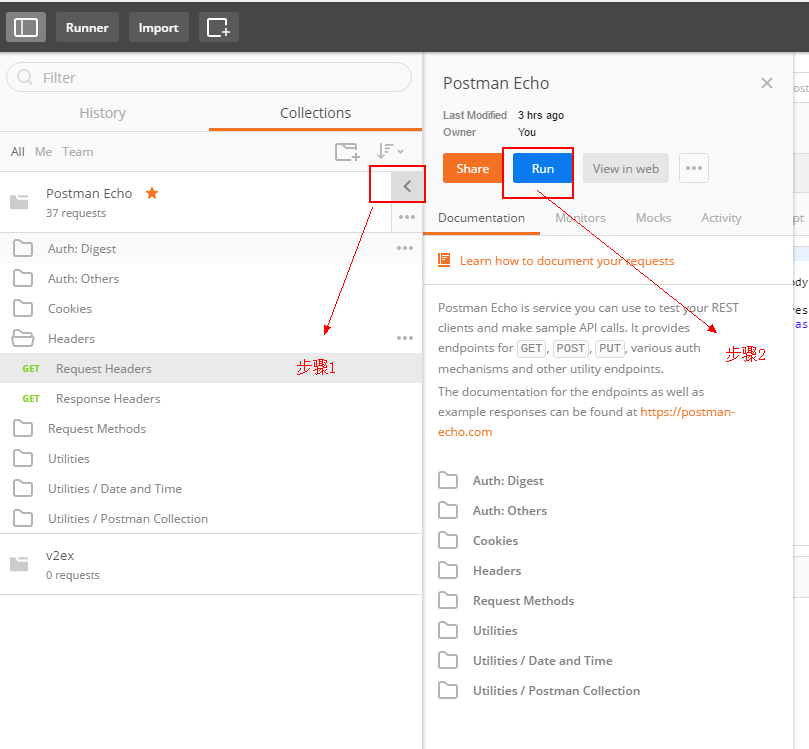
Task: Select the Activity tab
Action: (721, 218)
